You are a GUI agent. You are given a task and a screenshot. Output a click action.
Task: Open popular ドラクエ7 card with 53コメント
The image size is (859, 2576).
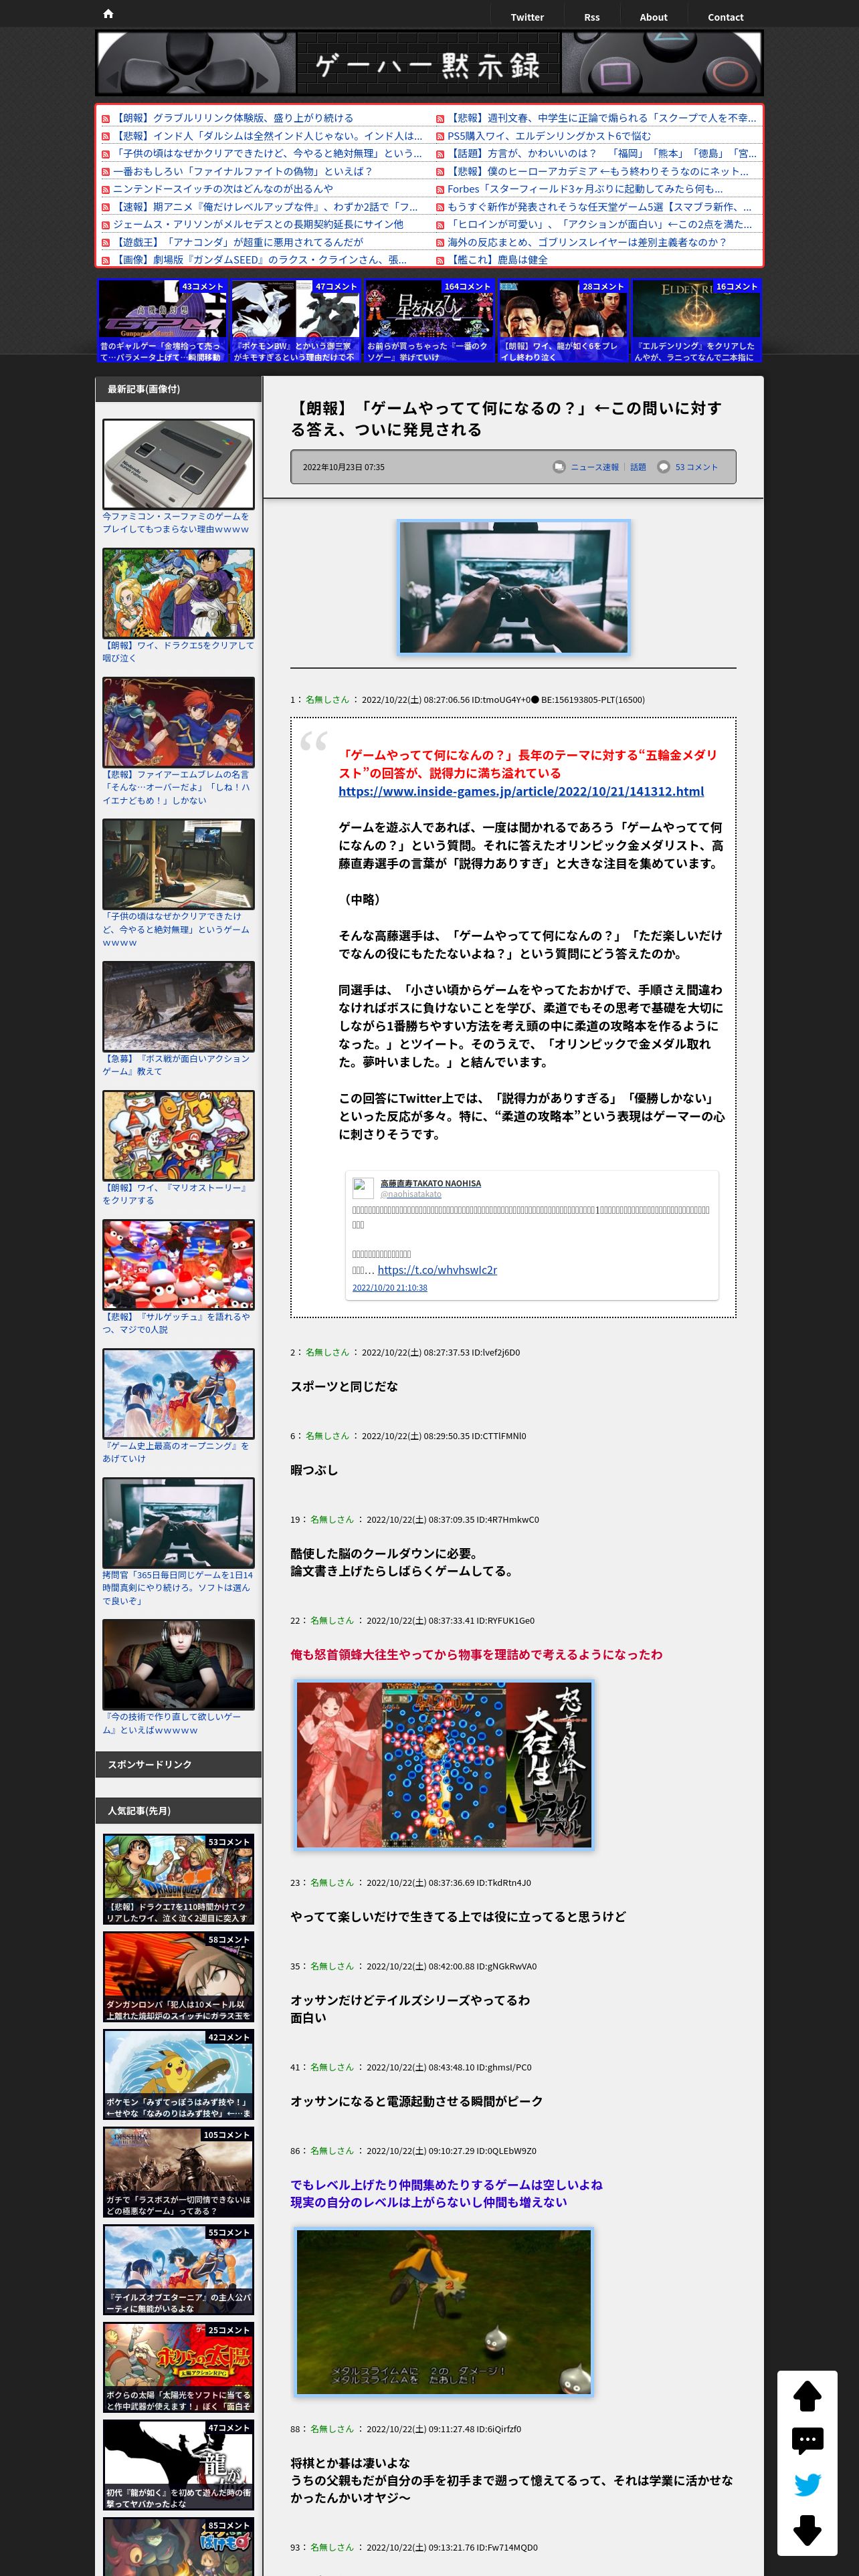178,1880
